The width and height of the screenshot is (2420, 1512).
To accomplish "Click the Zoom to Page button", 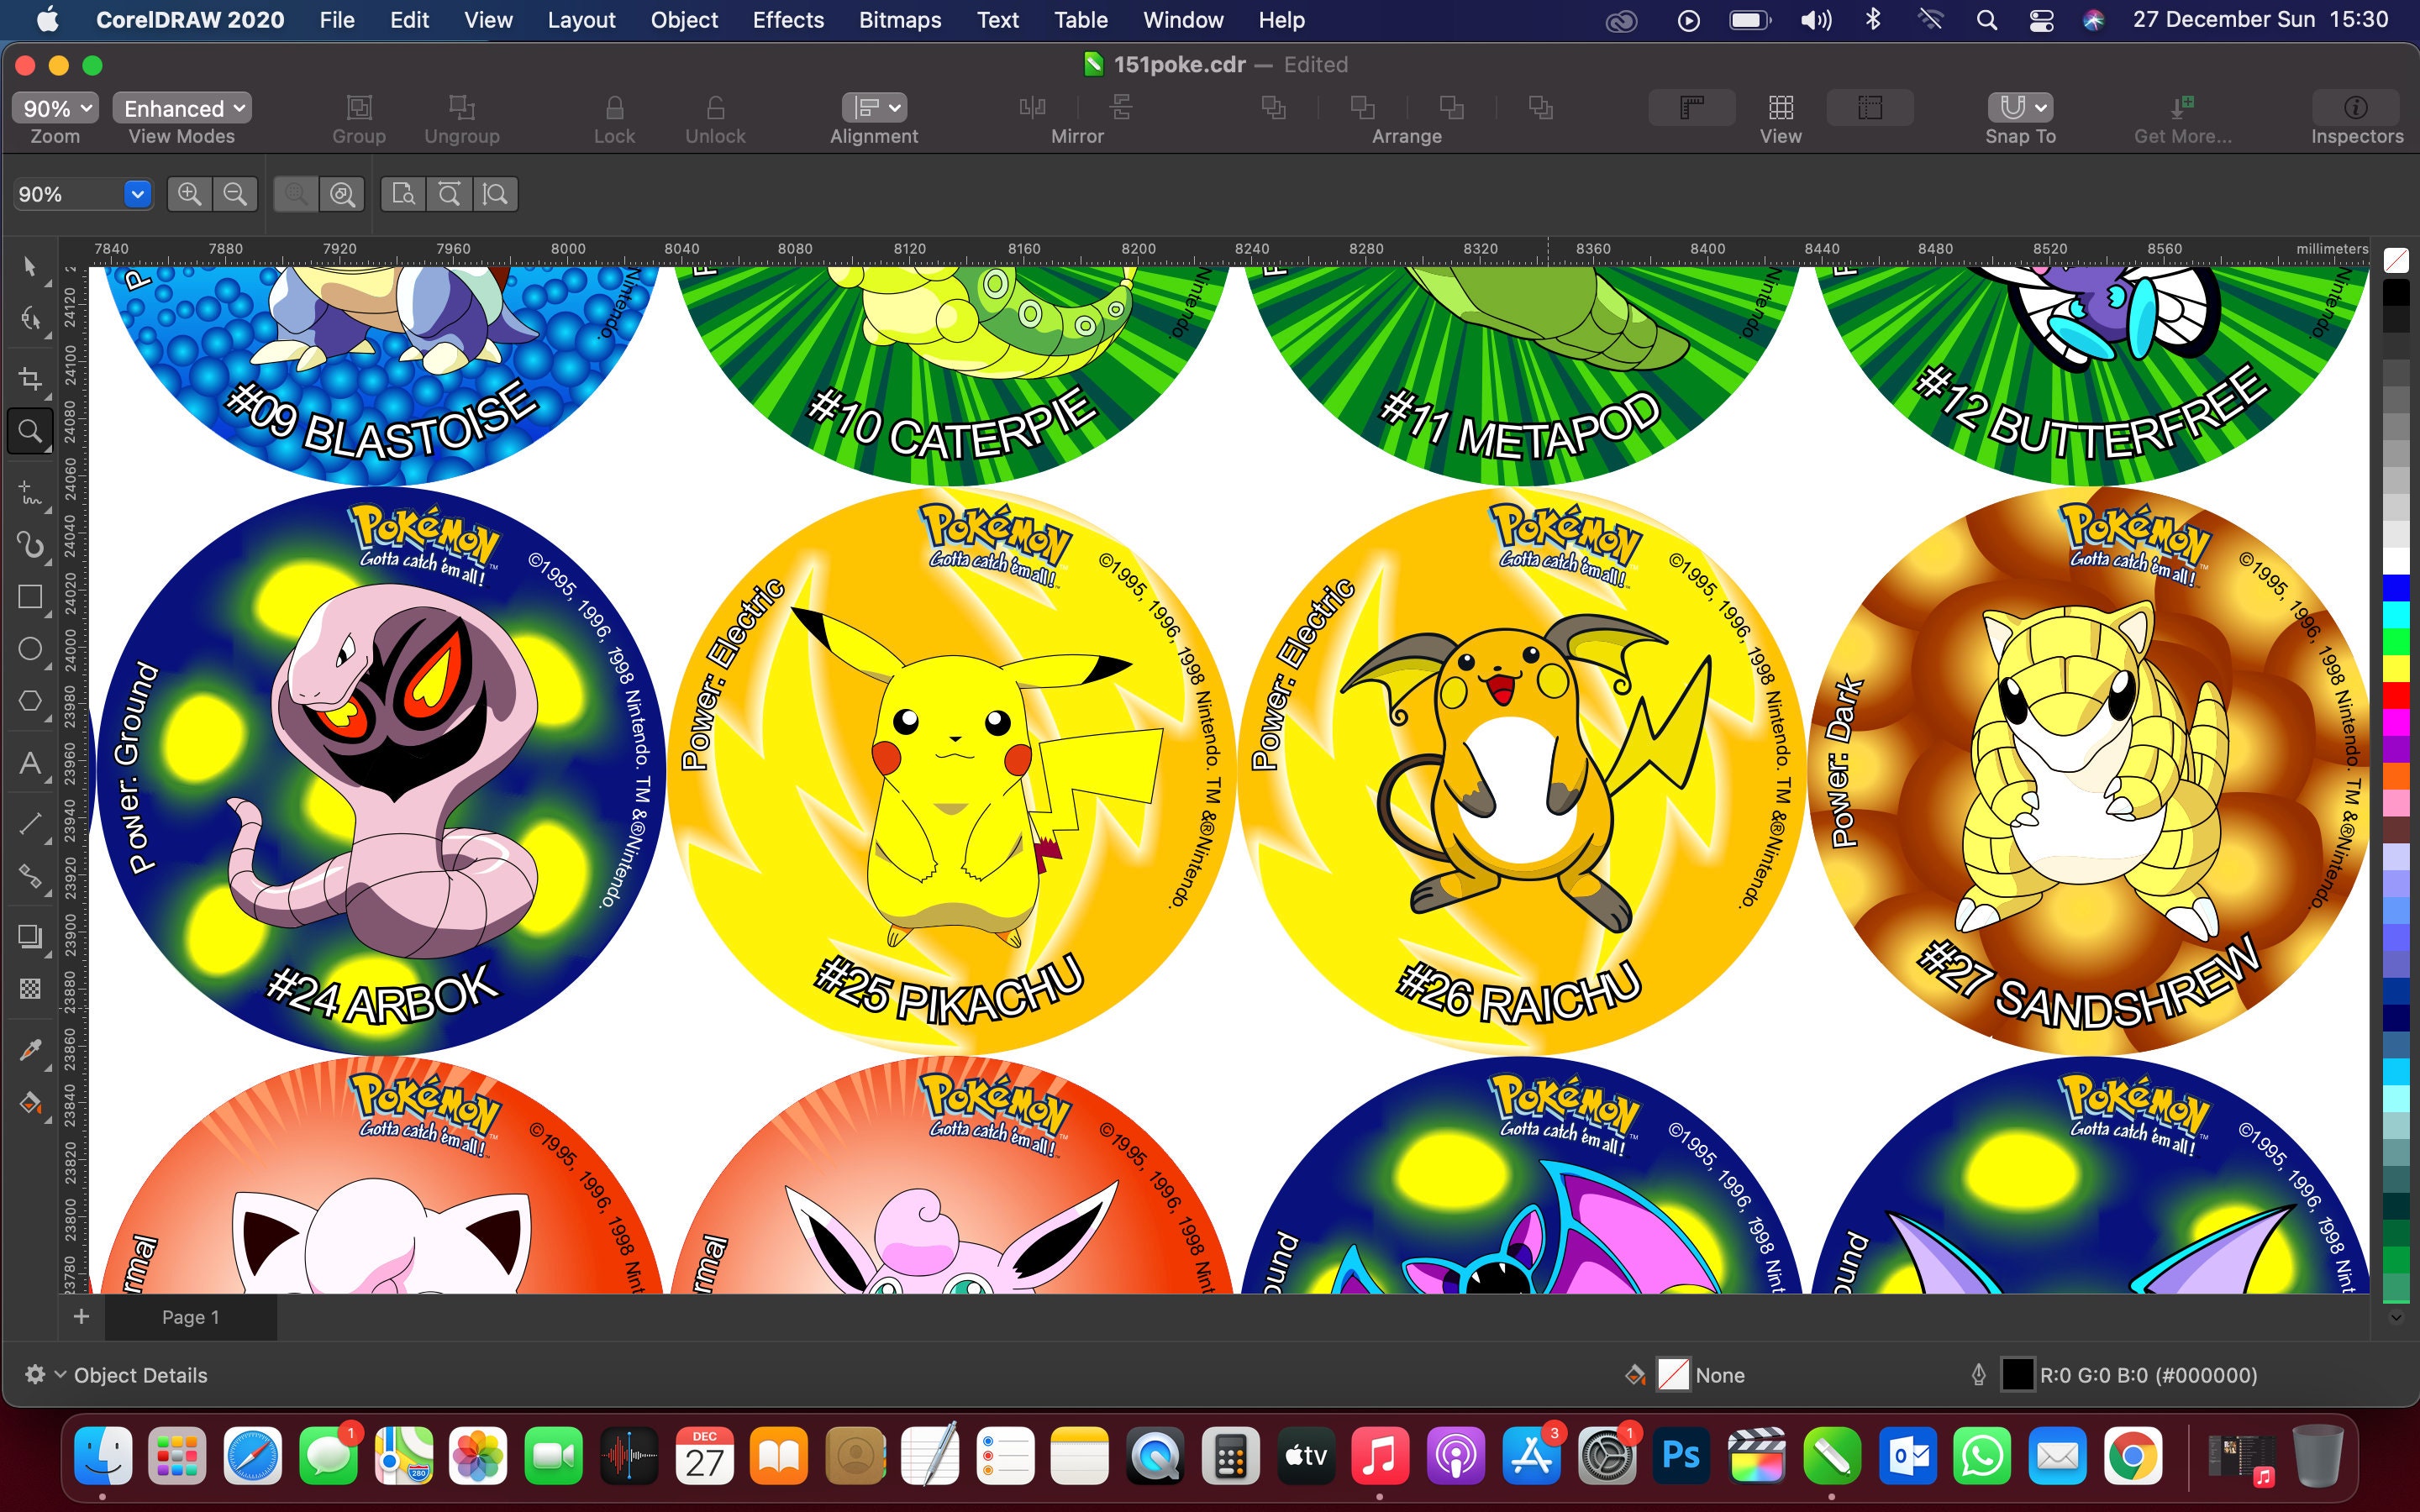I will coord(404,194).
